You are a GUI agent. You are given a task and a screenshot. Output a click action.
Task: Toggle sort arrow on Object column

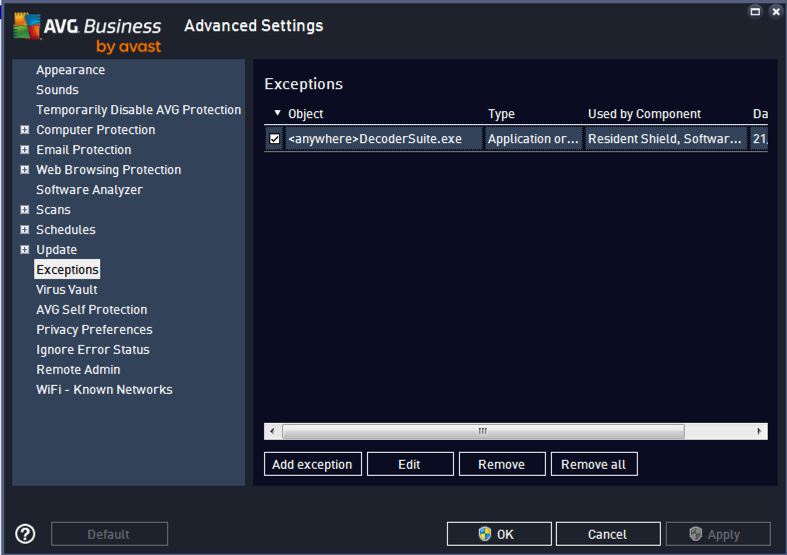pyautogui.click(x=277, y=113)
